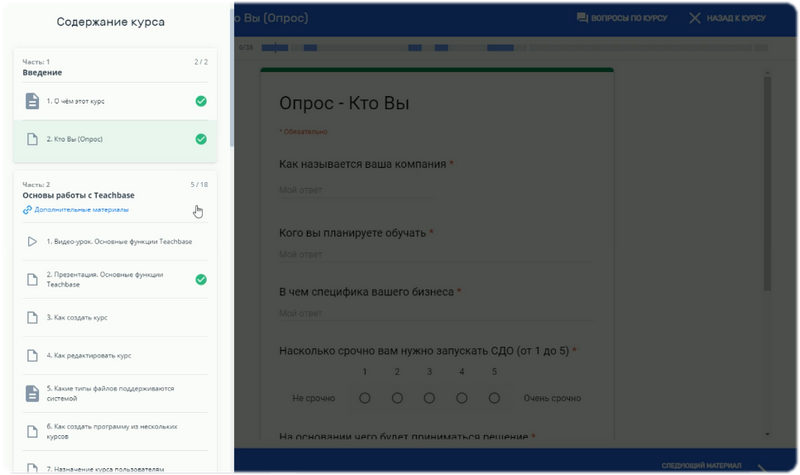The image size is (800, 475).
Task: Click the business specifics answer field
Action: pos(436,313)
